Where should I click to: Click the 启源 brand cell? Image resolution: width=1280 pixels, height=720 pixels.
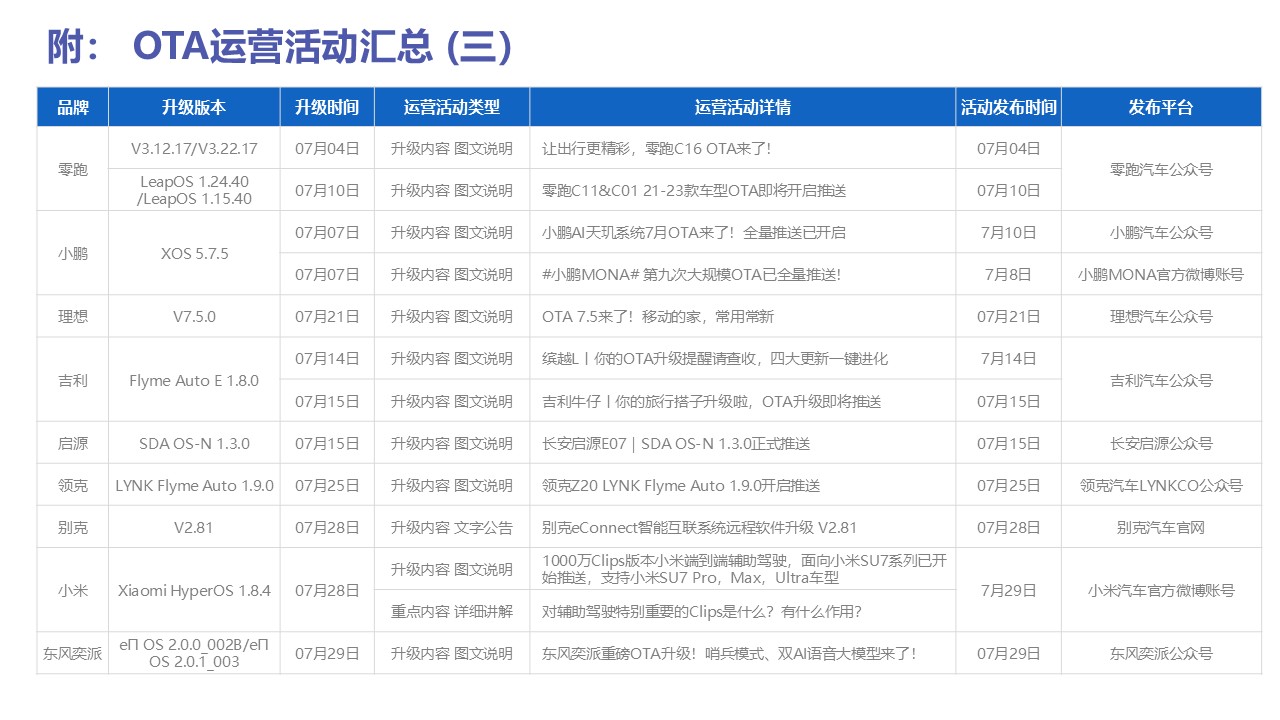[x=73, y=443]
